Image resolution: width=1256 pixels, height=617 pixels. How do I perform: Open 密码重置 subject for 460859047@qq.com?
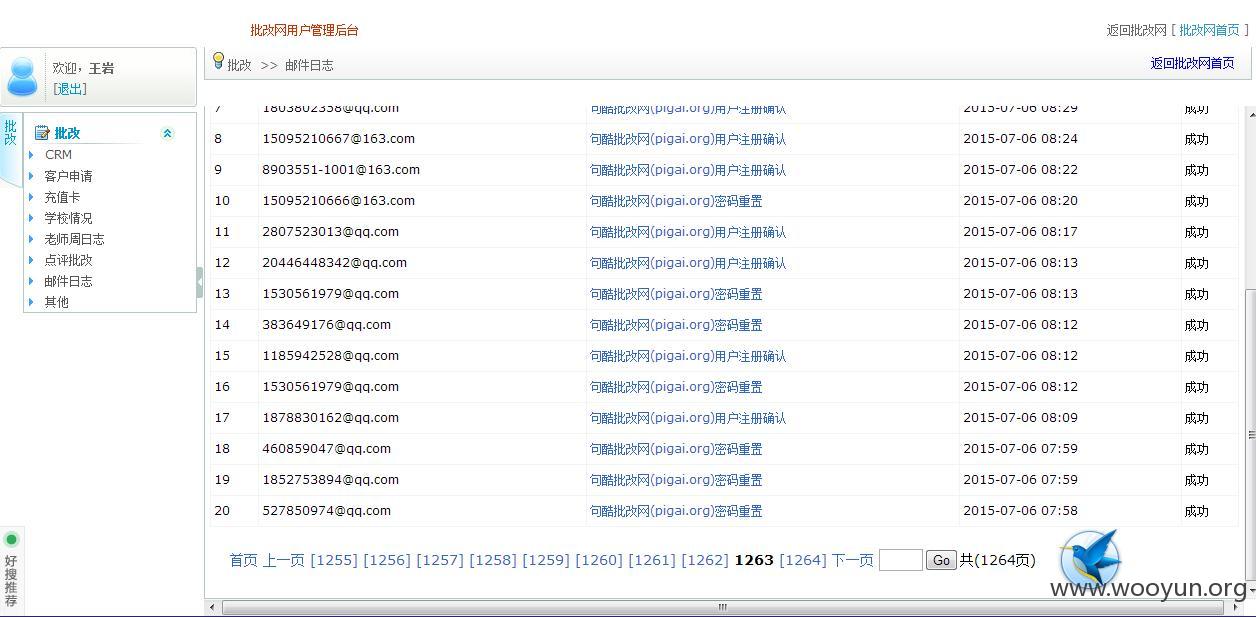point(676,449)
